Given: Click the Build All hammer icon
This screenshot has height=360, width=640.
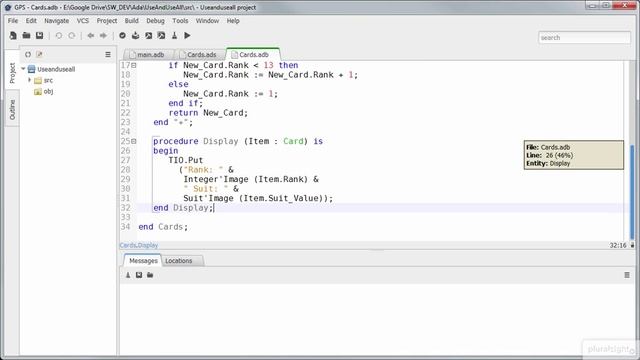Looking at the screenshot, I should (149, 36).
